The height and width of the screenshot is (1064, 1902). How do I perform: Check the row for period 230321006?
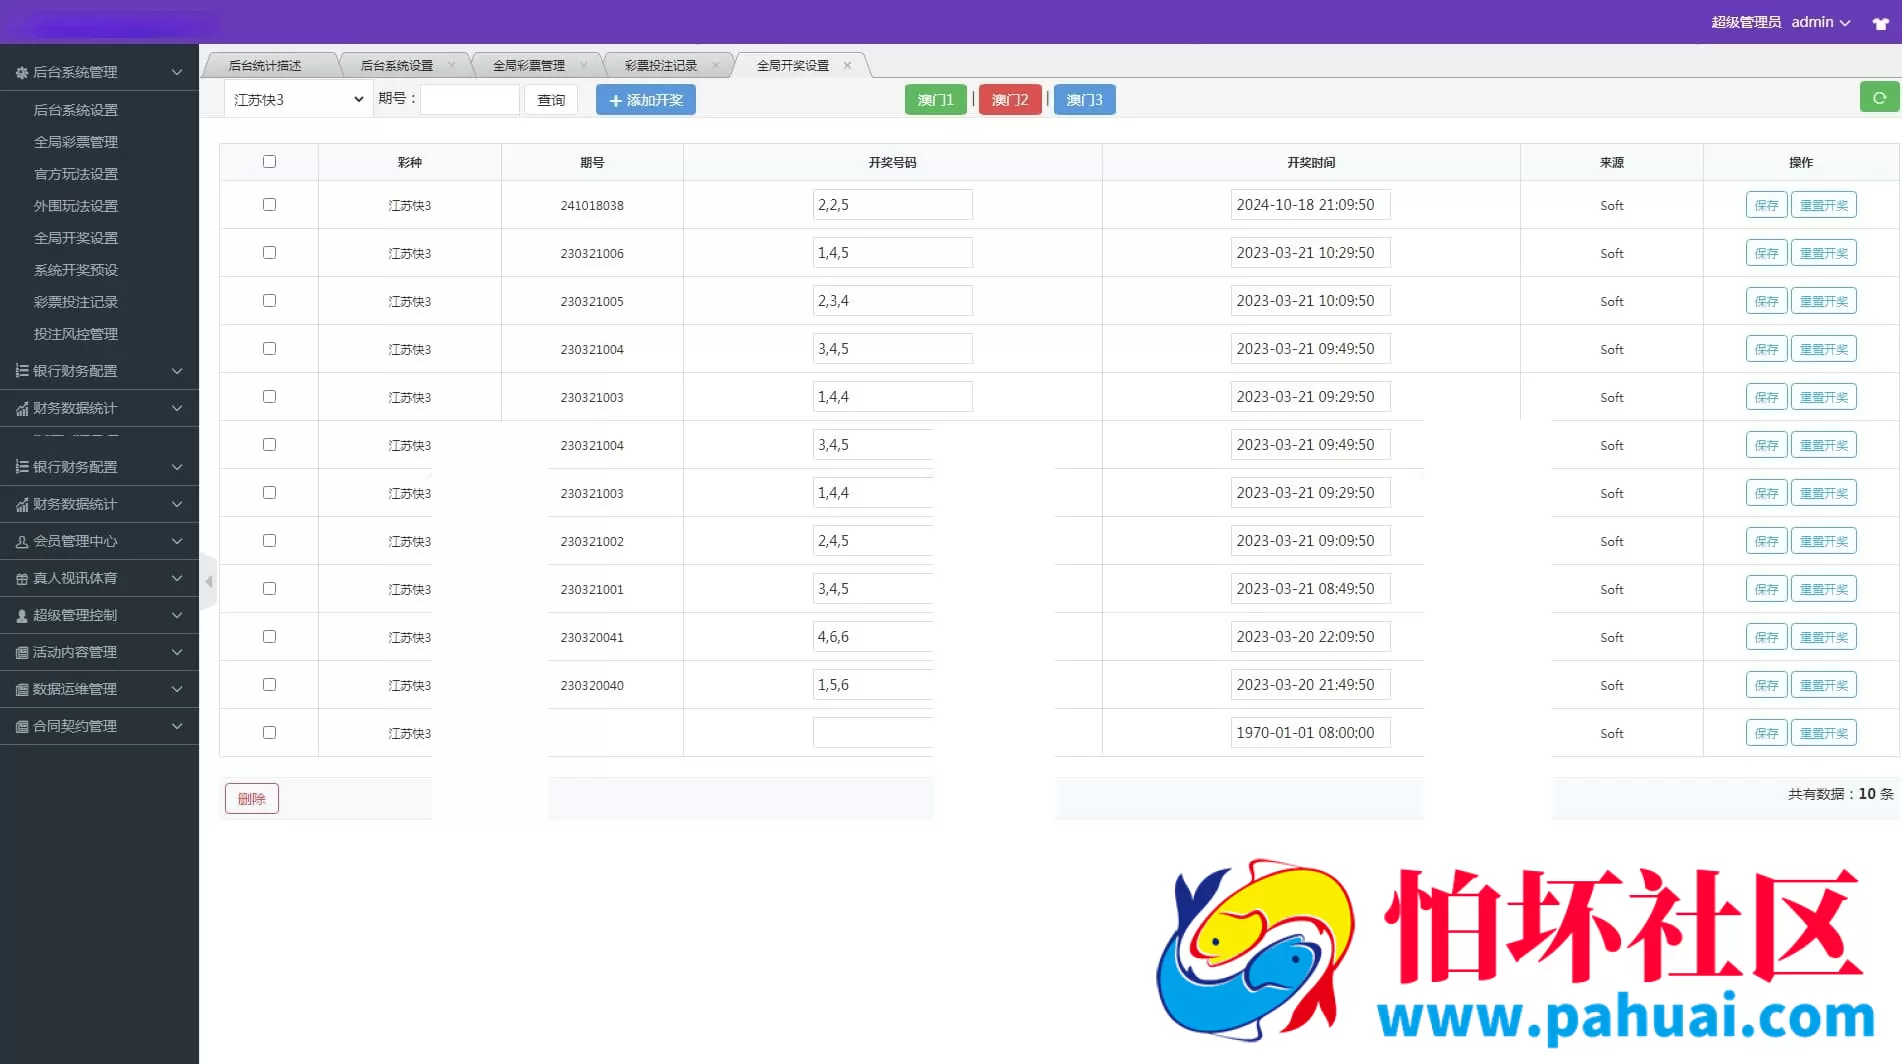point(269,253)
